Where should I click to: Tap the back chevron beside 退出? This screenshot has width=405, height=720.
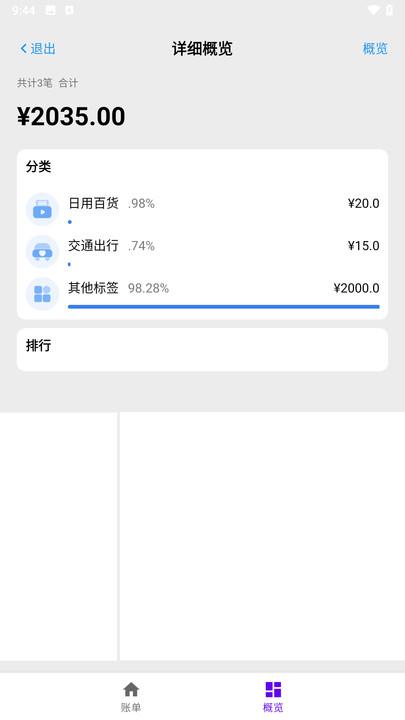[23, 48]
